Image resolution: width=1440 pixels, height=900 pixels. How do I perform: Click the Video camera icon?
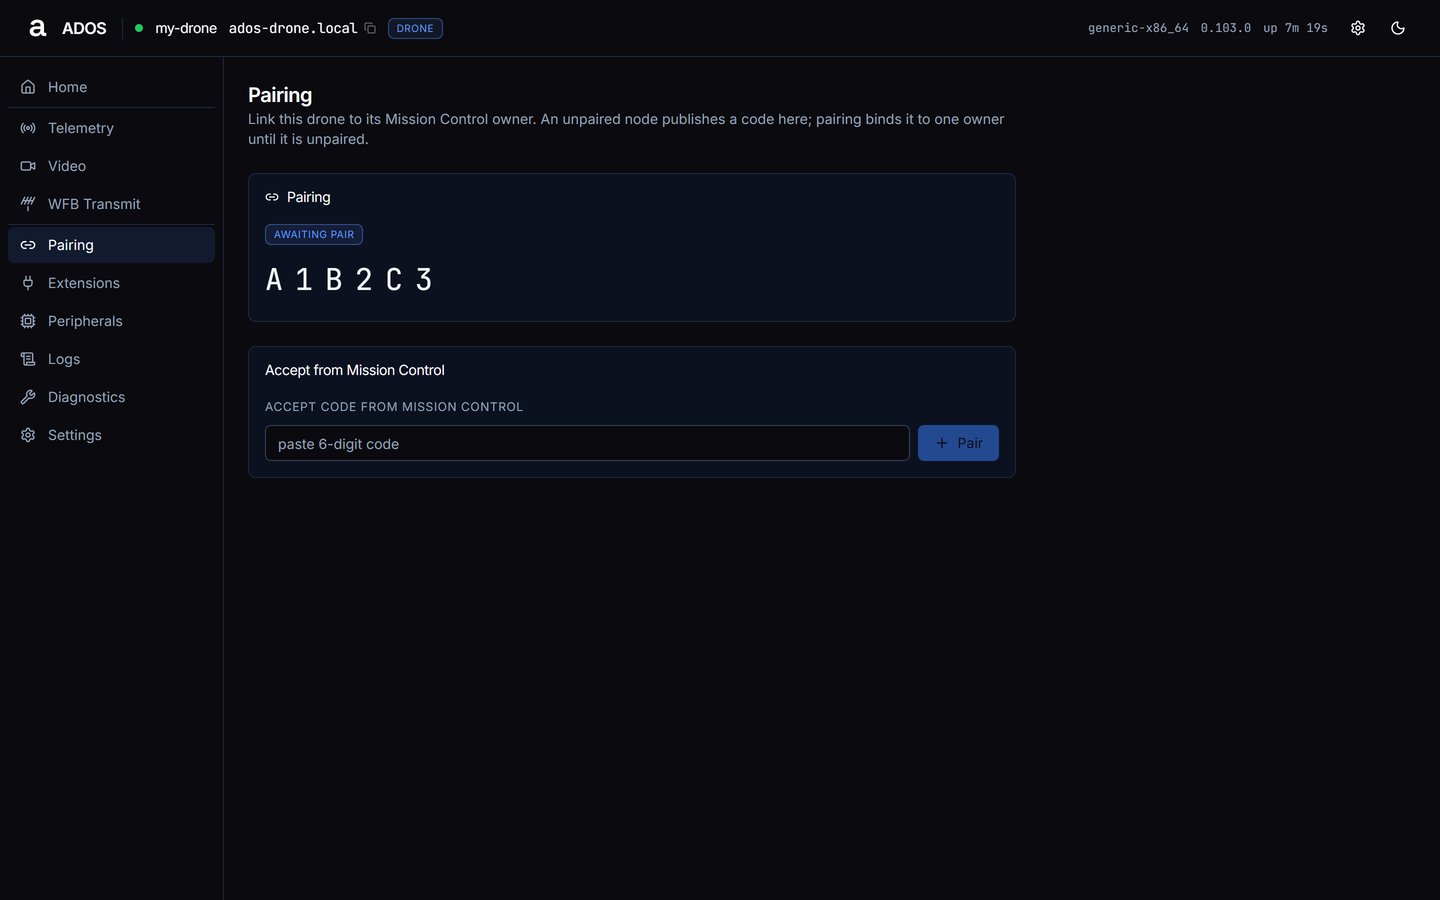28,166
